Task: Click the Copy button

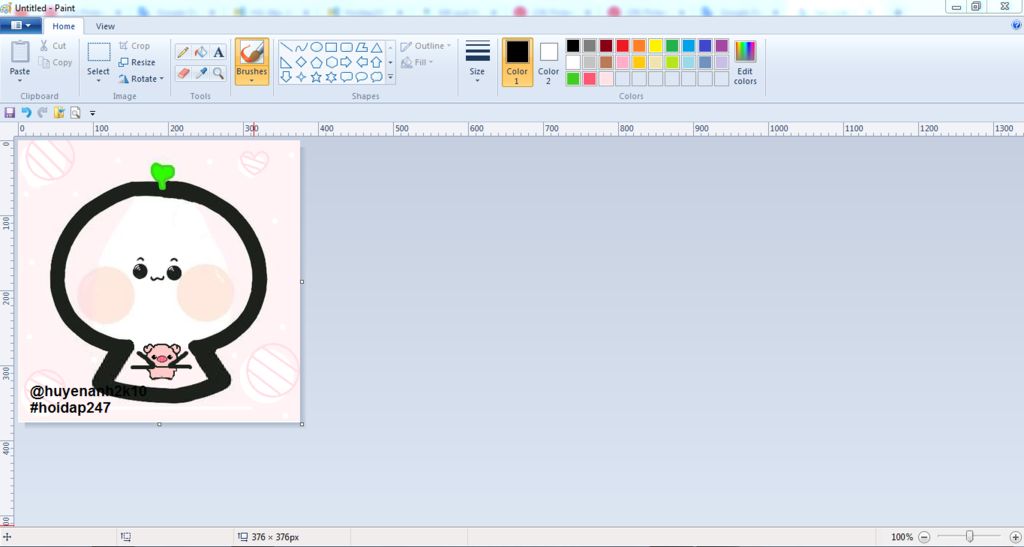Action: coord(56,63)
